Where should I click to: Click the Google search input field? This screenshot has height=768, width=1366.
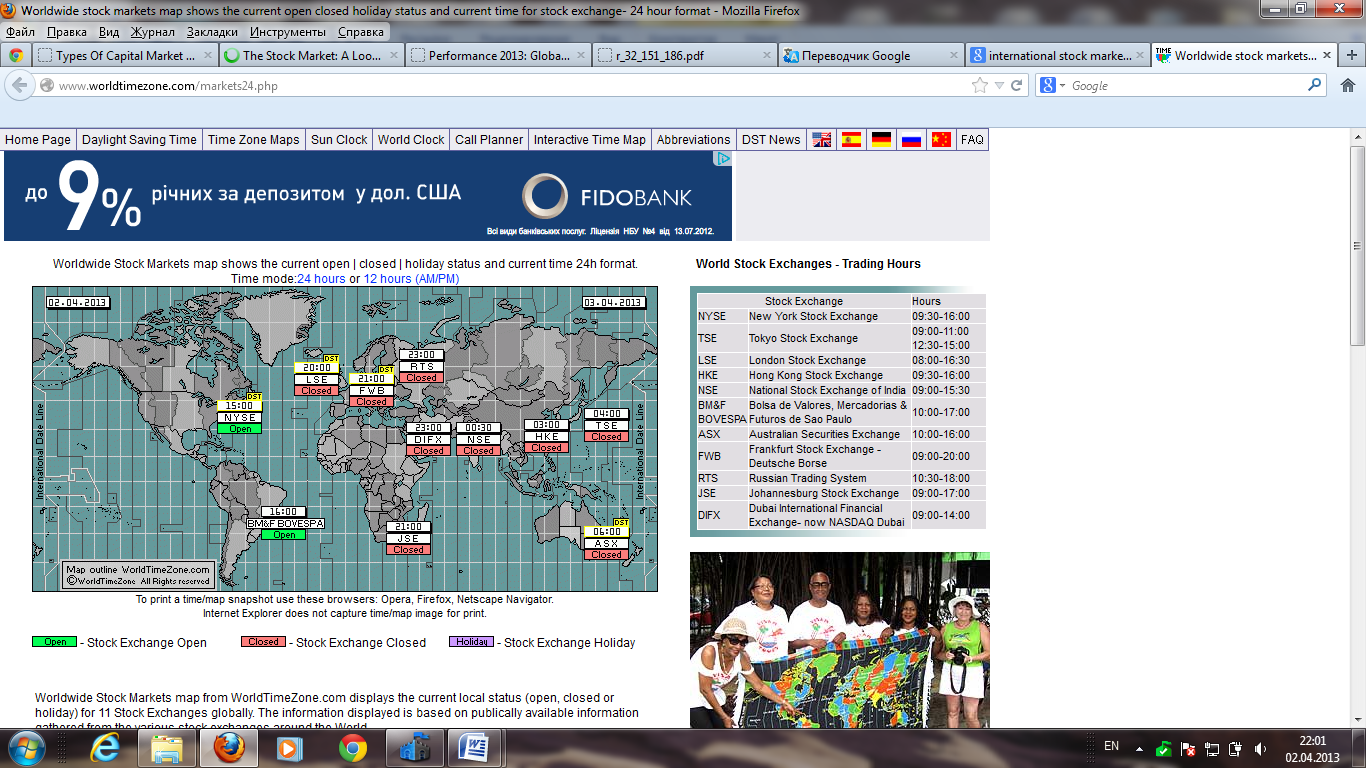coord(1187,86)
